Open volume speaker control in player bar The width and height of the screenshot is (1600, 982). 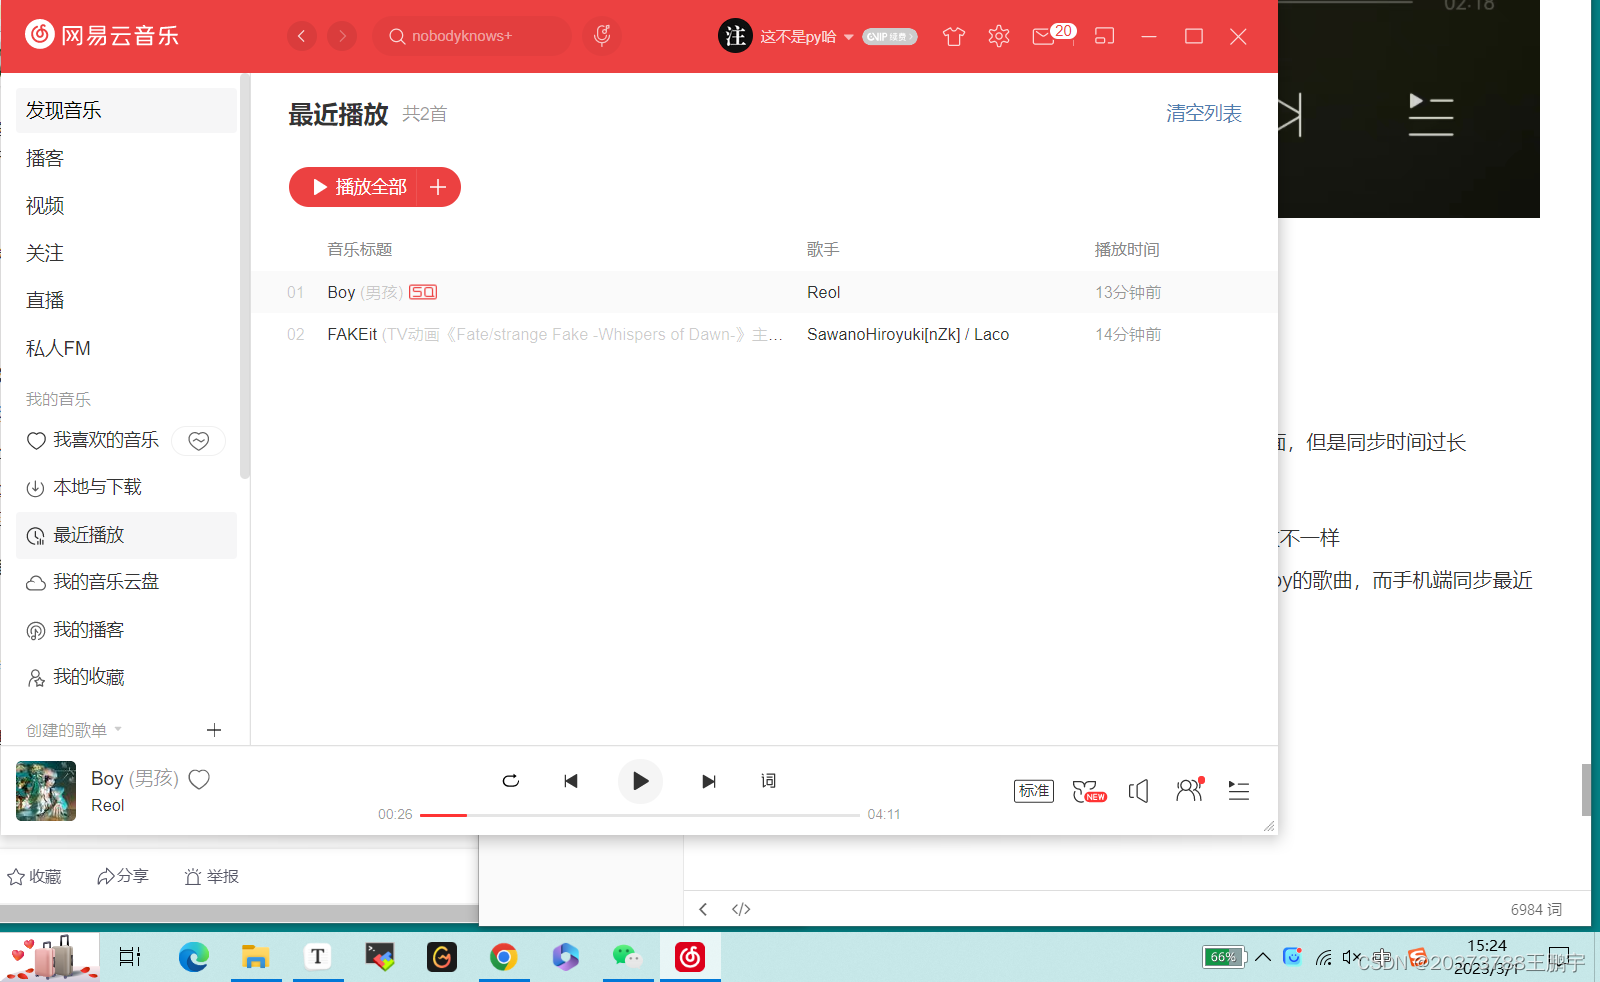[x=1139, y=791]
